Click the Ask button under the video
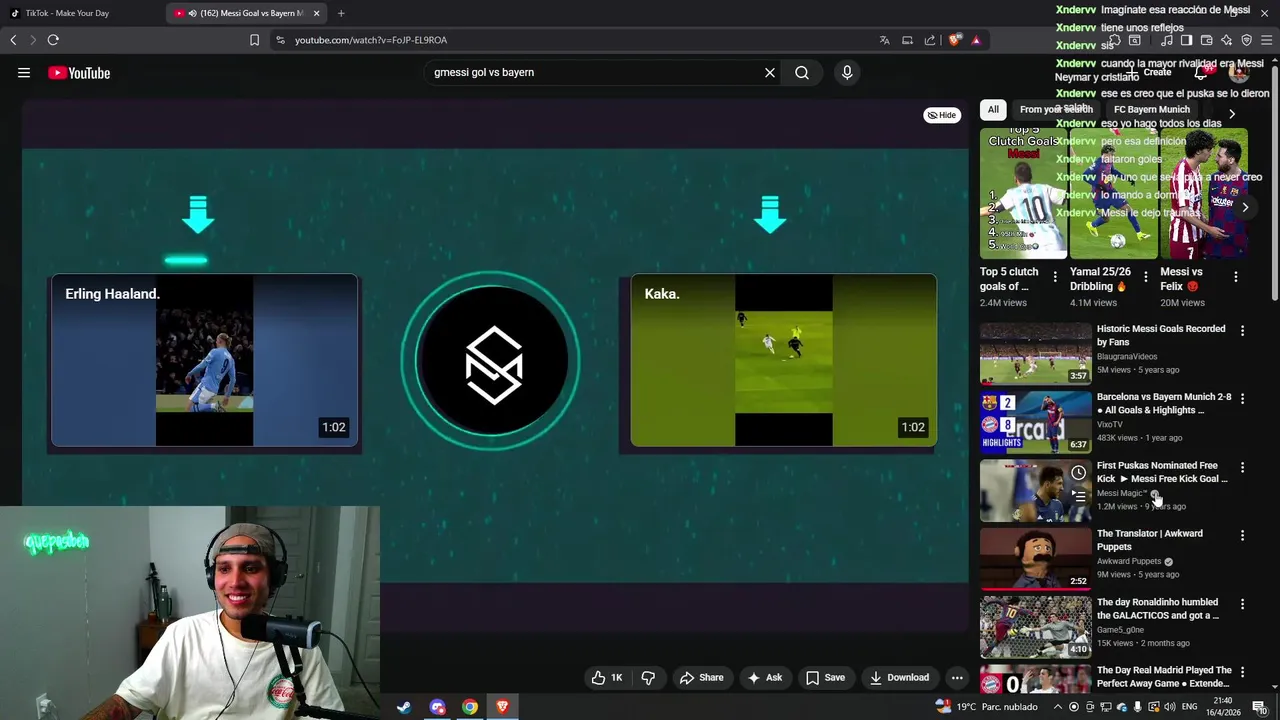 [x=764, y=678]
